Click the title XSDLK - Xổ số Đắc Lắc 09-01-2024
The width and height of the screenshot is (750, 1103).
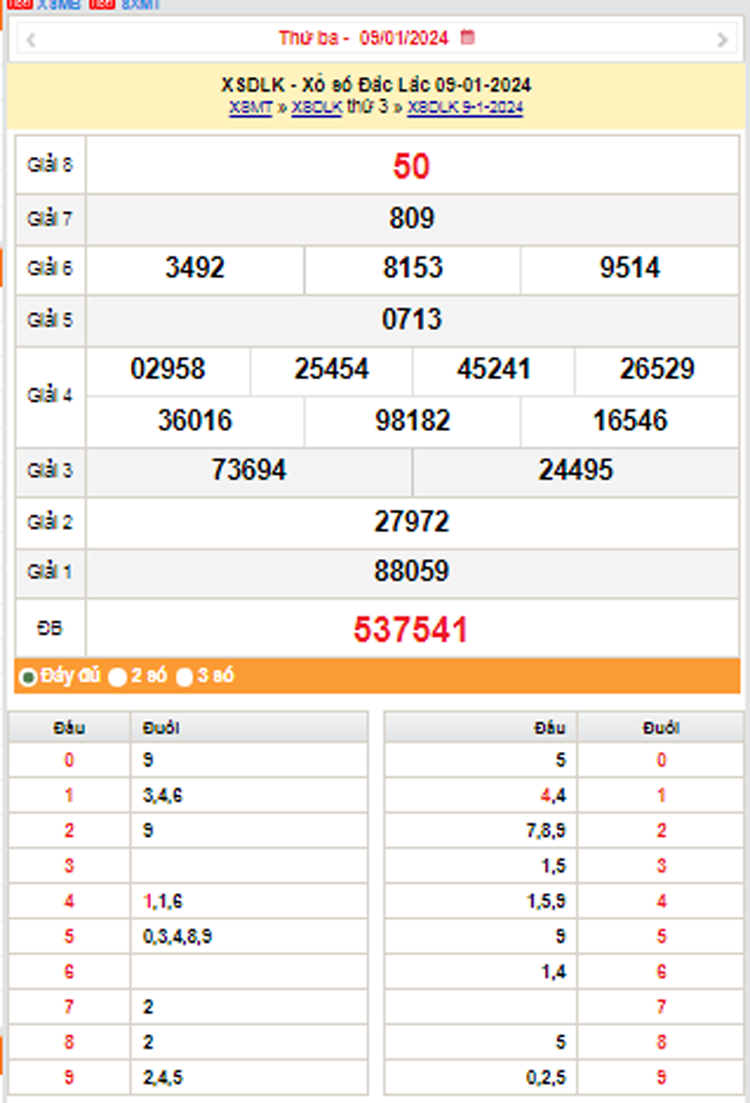coord(376,85)
